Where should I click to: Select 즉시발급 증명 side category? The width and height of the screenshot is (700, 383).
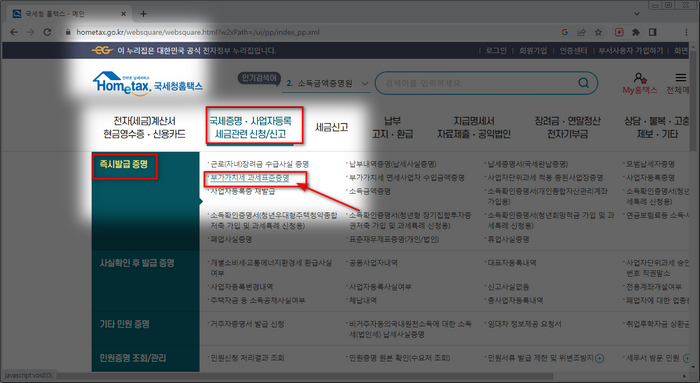click(124, 164)
